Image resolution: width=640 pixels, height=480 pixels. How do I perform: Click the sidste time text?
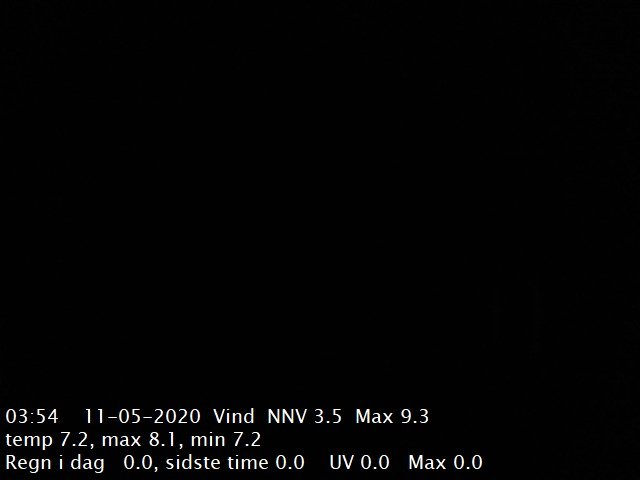point(217,463)
